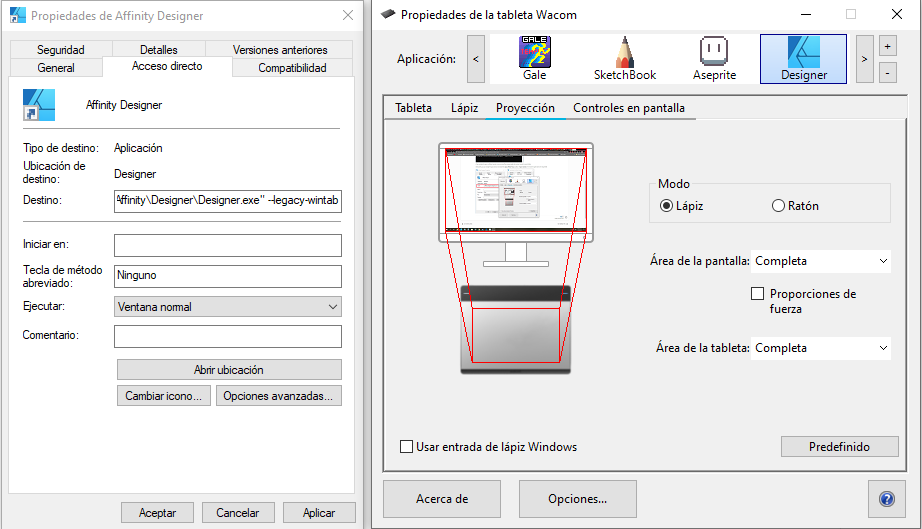Image resolution: width=922 pixels, height=529 pixels.
Task: Add application with plus button
Action: coord(887,46)
